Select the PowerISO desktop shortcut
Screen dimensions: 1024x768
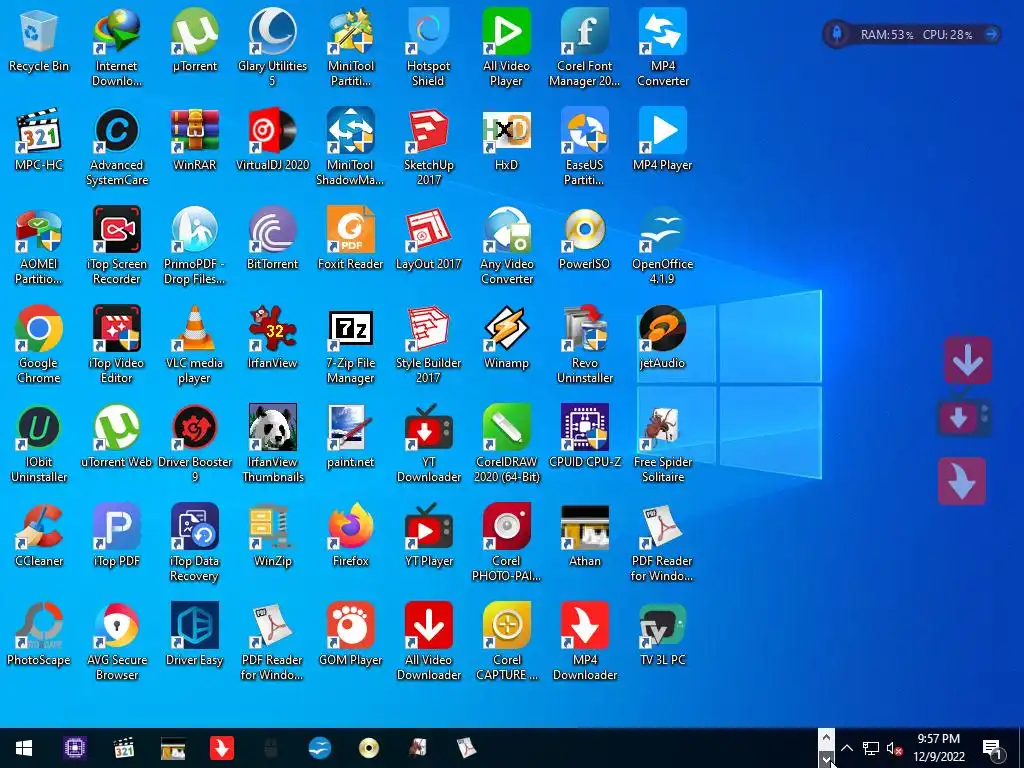(584, 240)
